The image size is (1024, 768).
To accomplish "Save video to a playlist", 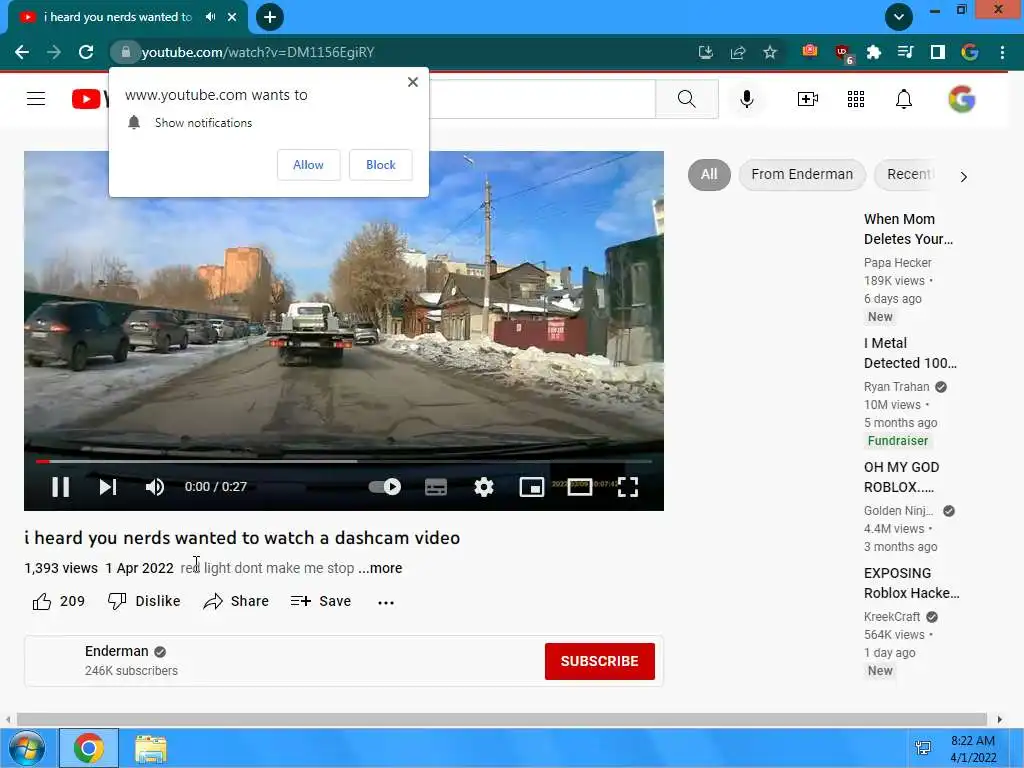I will pyautogui.click(x=321, y=601).
